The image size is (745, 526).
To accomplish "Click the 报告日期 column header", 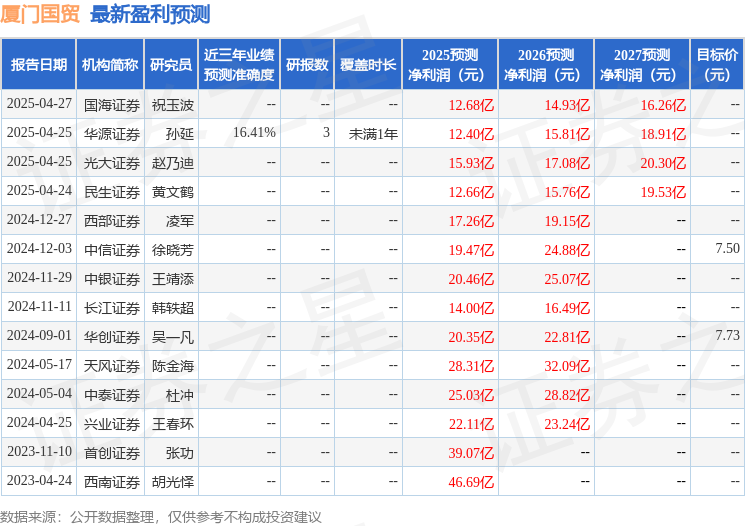I will tap(38, 65).
